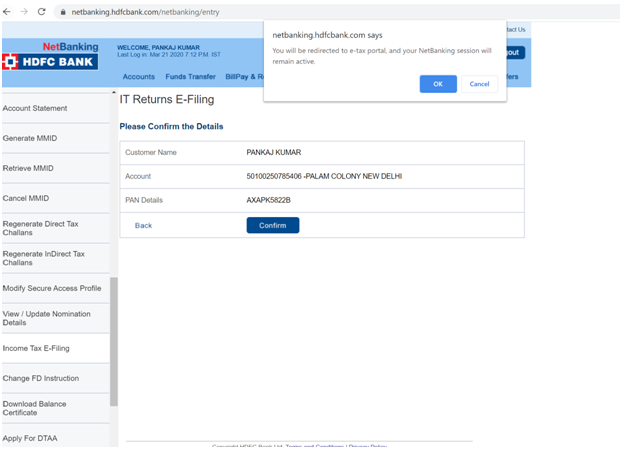Click the padlock site security icon

tap(63, 12)
